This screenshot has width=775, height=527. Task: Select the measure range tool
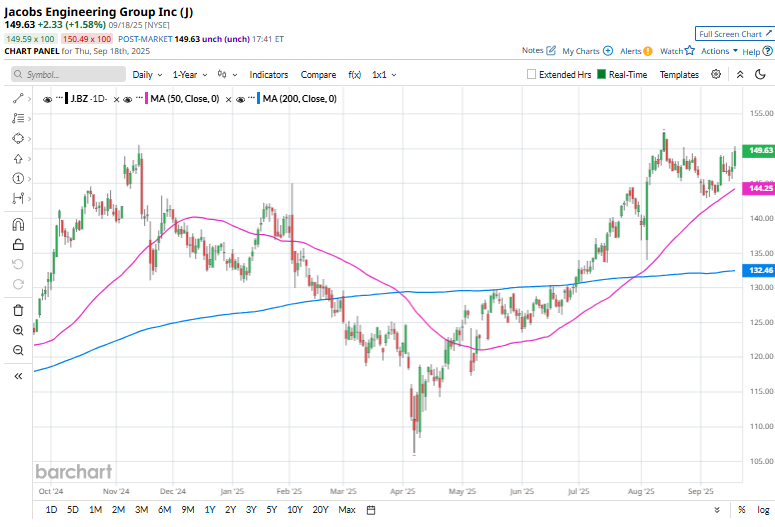(18, 198)
